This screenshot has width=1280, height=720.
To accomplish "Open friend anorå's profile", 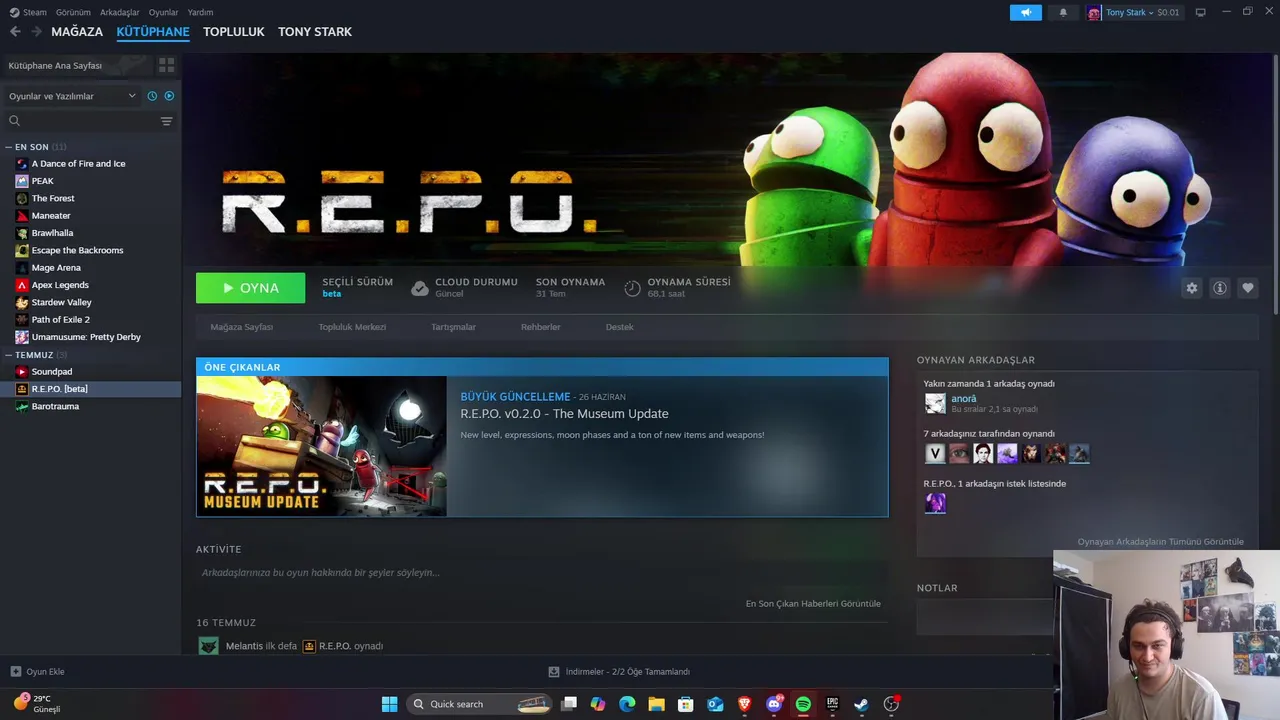I will click(x=963, y=398).
